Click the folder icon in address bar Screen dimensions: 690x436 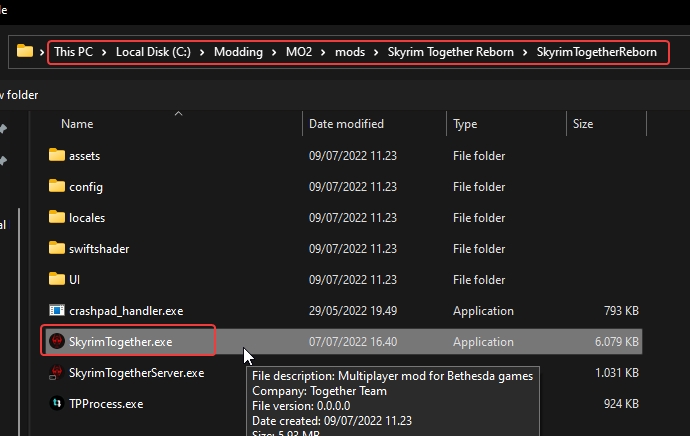[x=25, y=51]
